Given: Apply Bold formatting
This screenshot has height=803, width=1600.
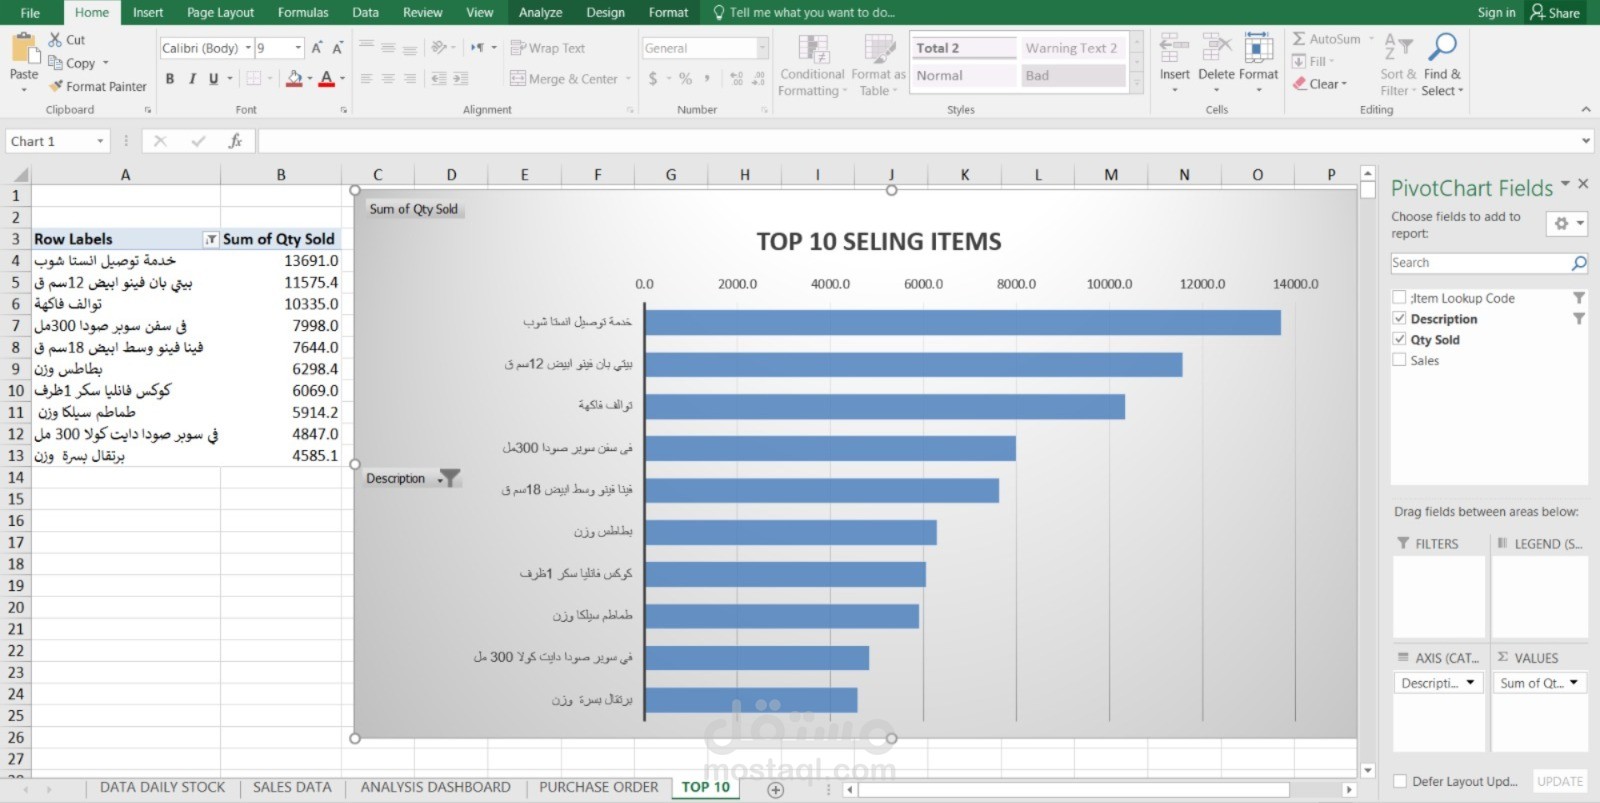Looking at the screenshot, I should click(x=170, y=78).
